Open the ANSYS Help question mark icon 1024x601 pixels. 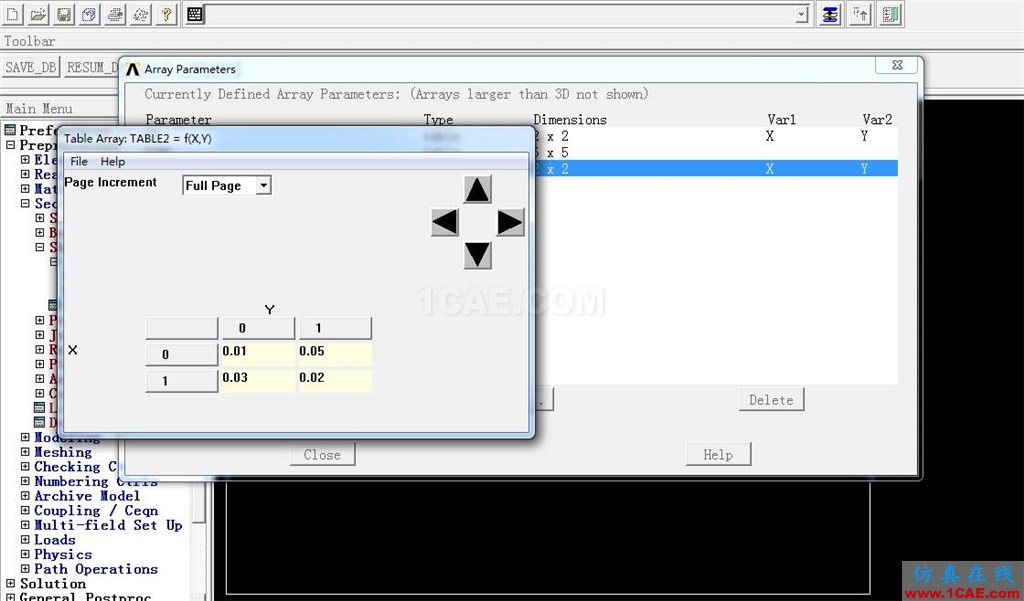[x=167, y=14]
